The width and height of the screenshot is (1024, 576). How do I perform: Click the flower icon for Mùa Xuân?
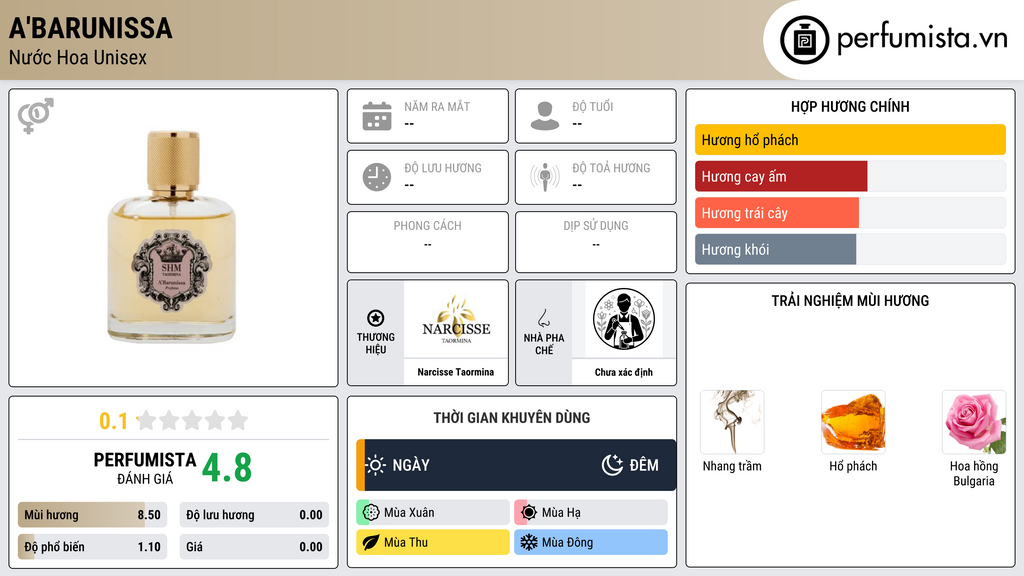click(370, 513)
